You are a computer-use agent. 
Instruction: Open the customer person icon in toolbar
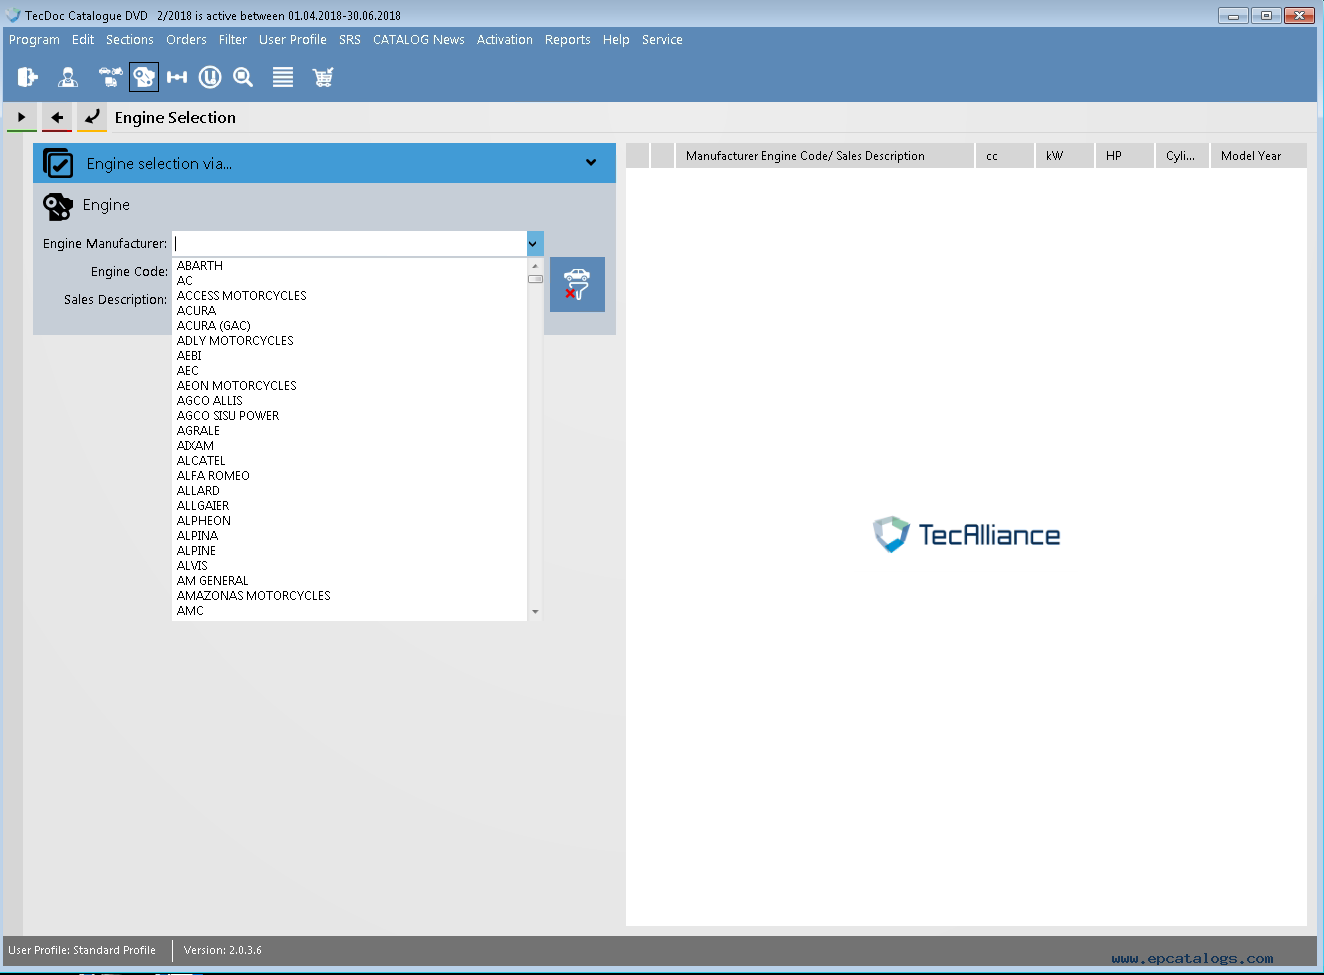[x=68, y=77]
